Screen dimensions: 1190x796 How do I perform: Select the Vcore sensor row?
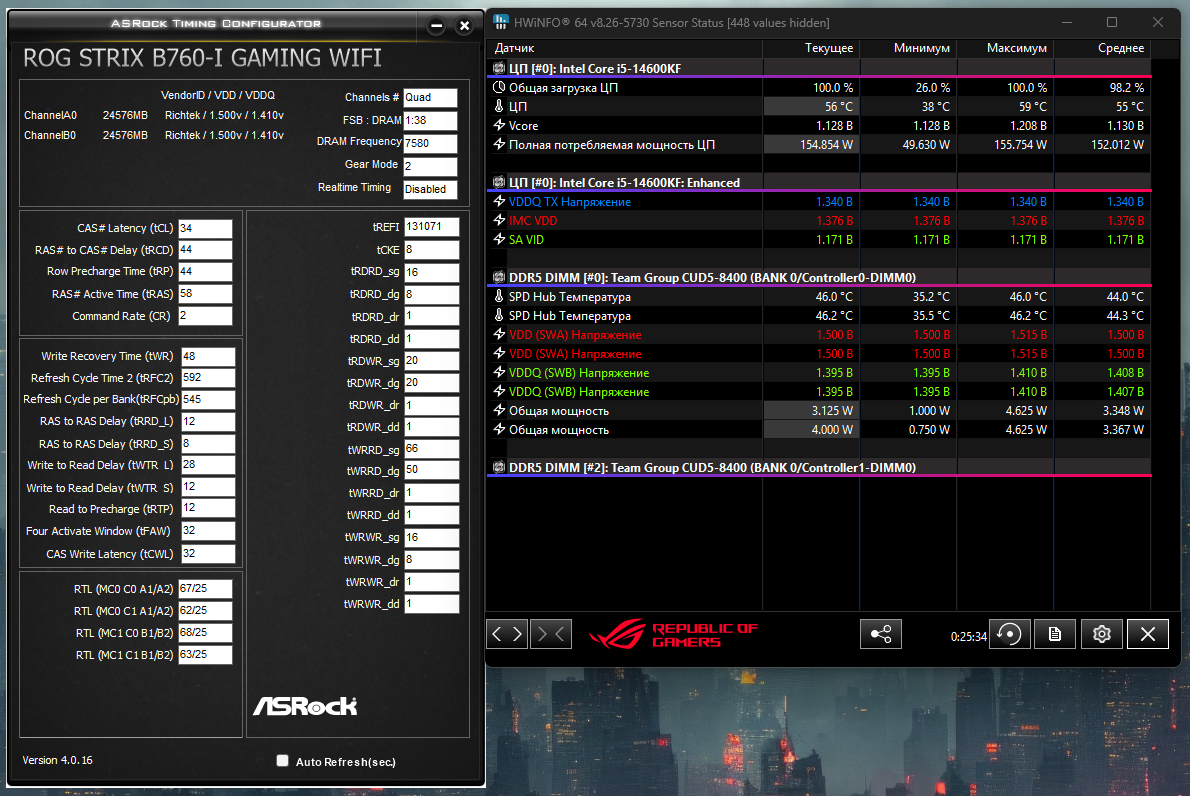click(819, 125)
